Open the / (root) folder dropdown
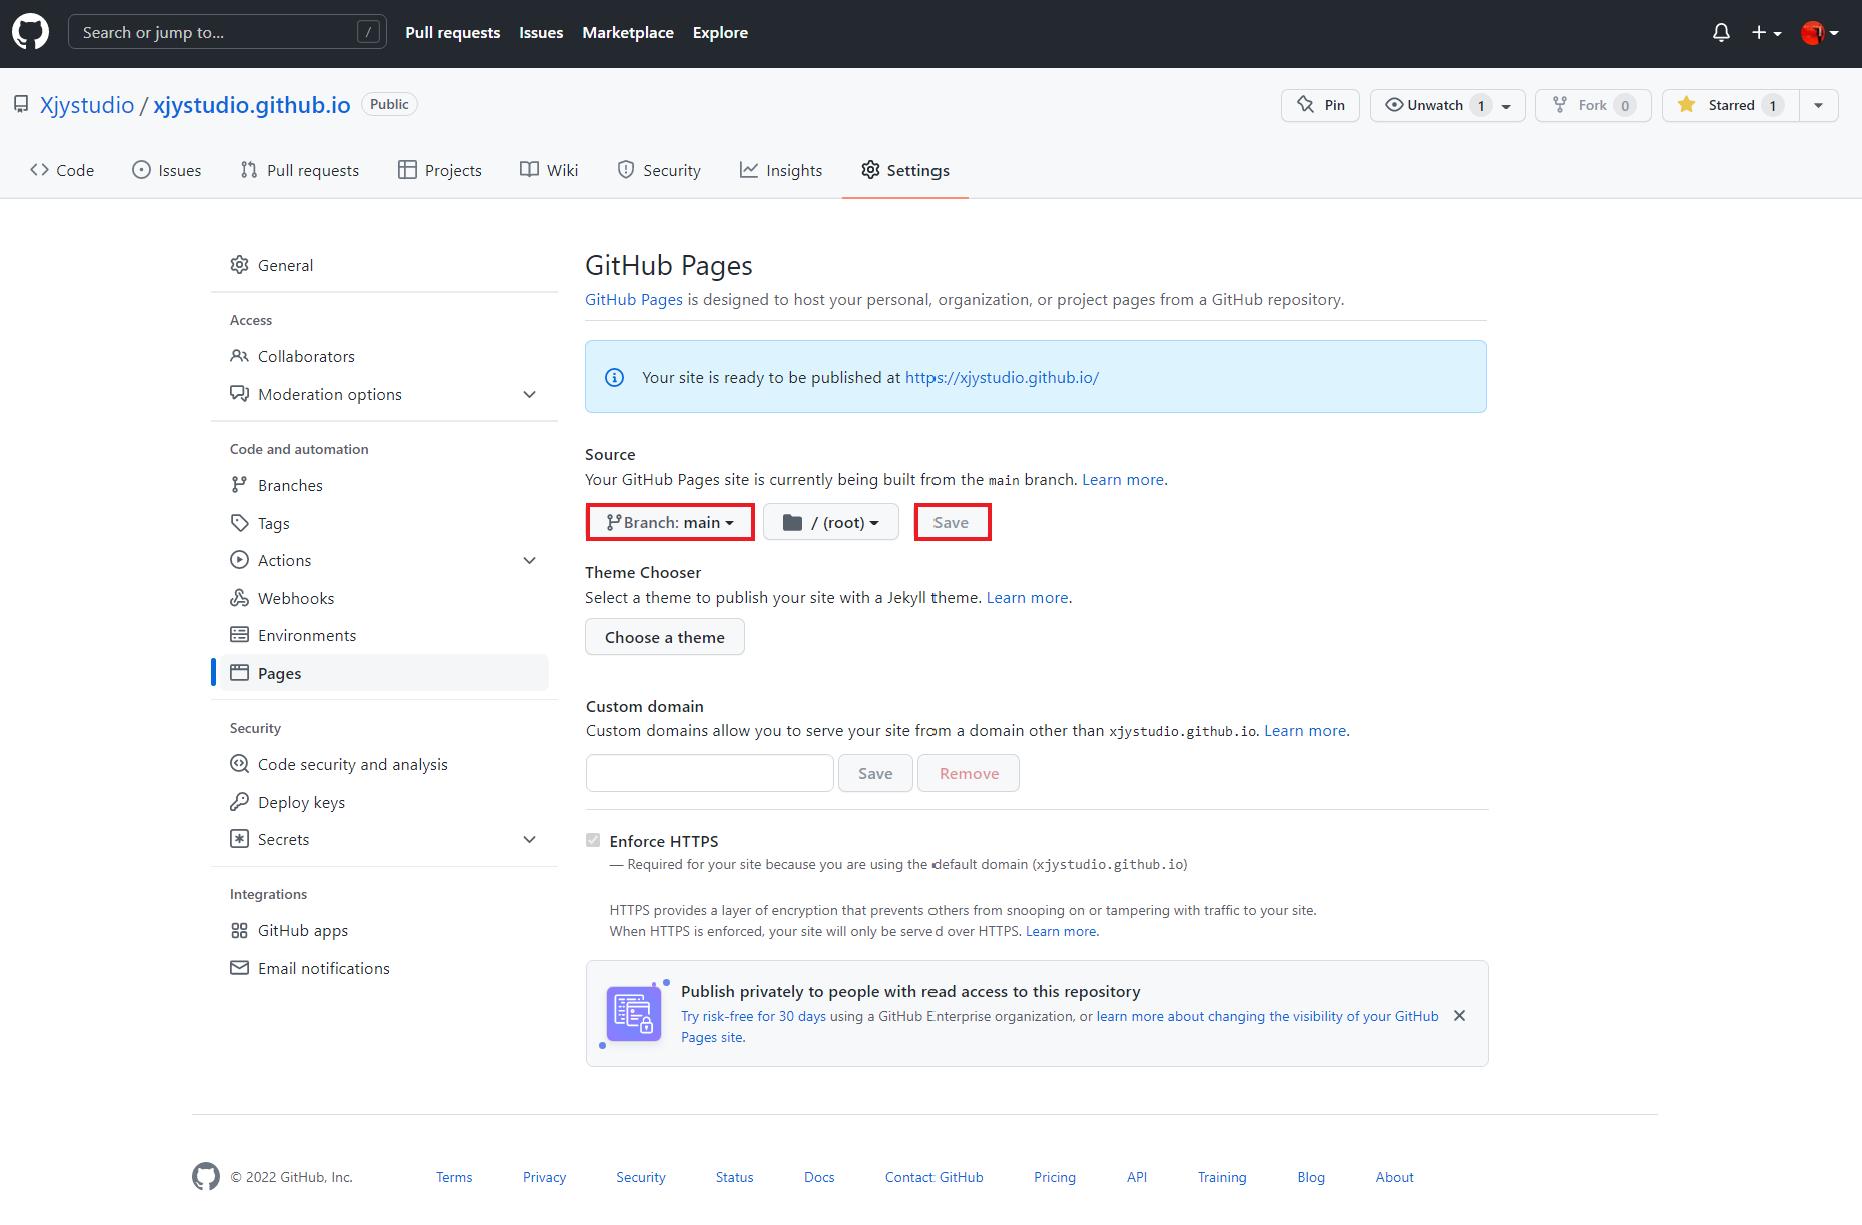This screenshot has height=1225, width=1862. 830,522
